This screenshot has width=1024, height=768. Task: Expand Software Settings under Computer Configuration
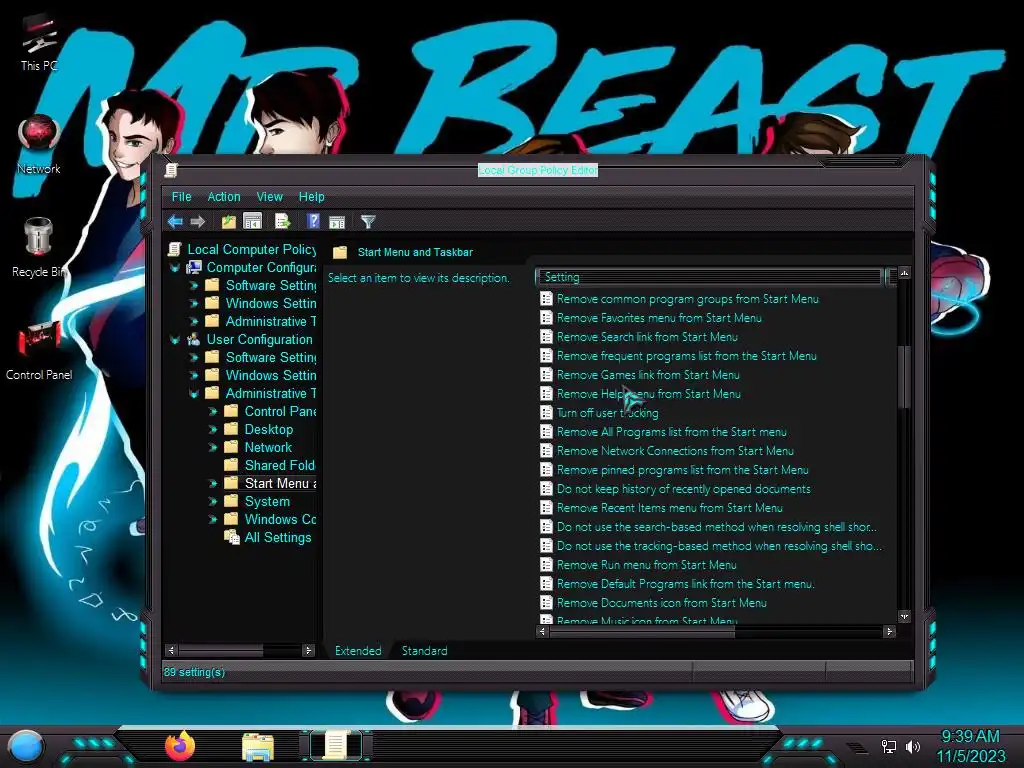193,285
